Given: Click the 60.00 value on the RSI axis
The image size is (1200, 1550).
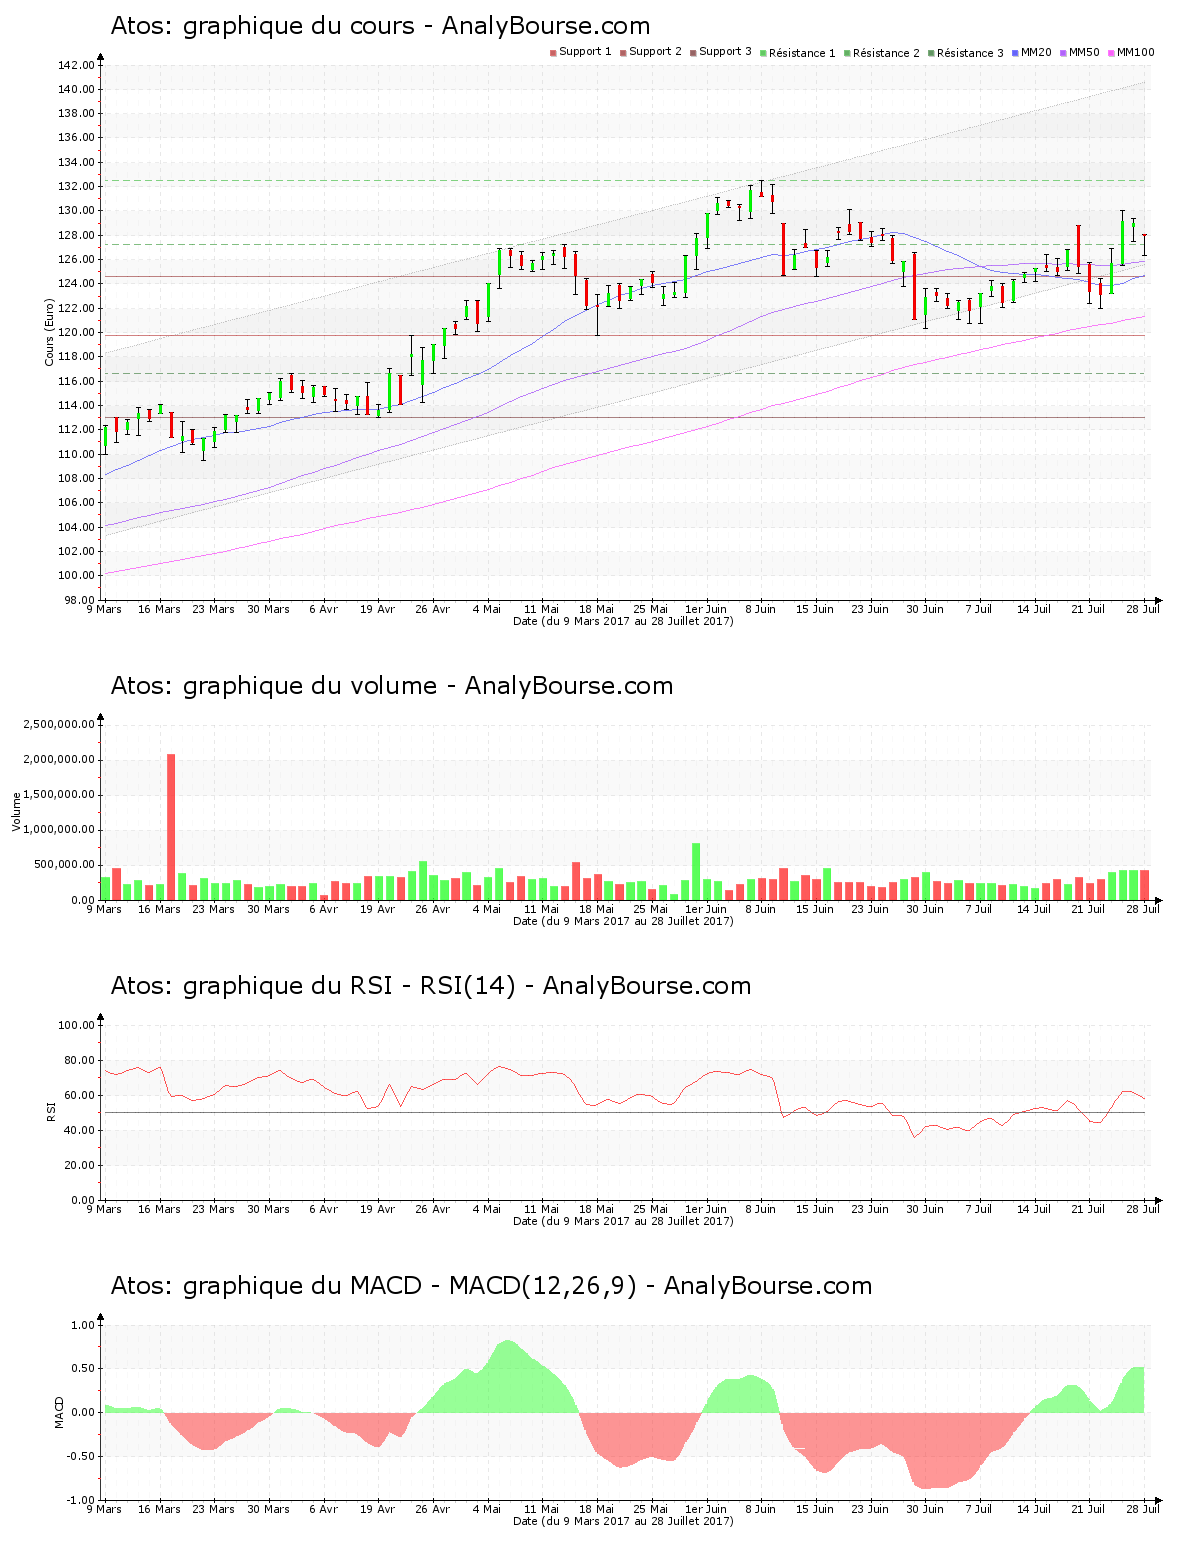Looking at the screenshot, I should tap(79, 1095).
